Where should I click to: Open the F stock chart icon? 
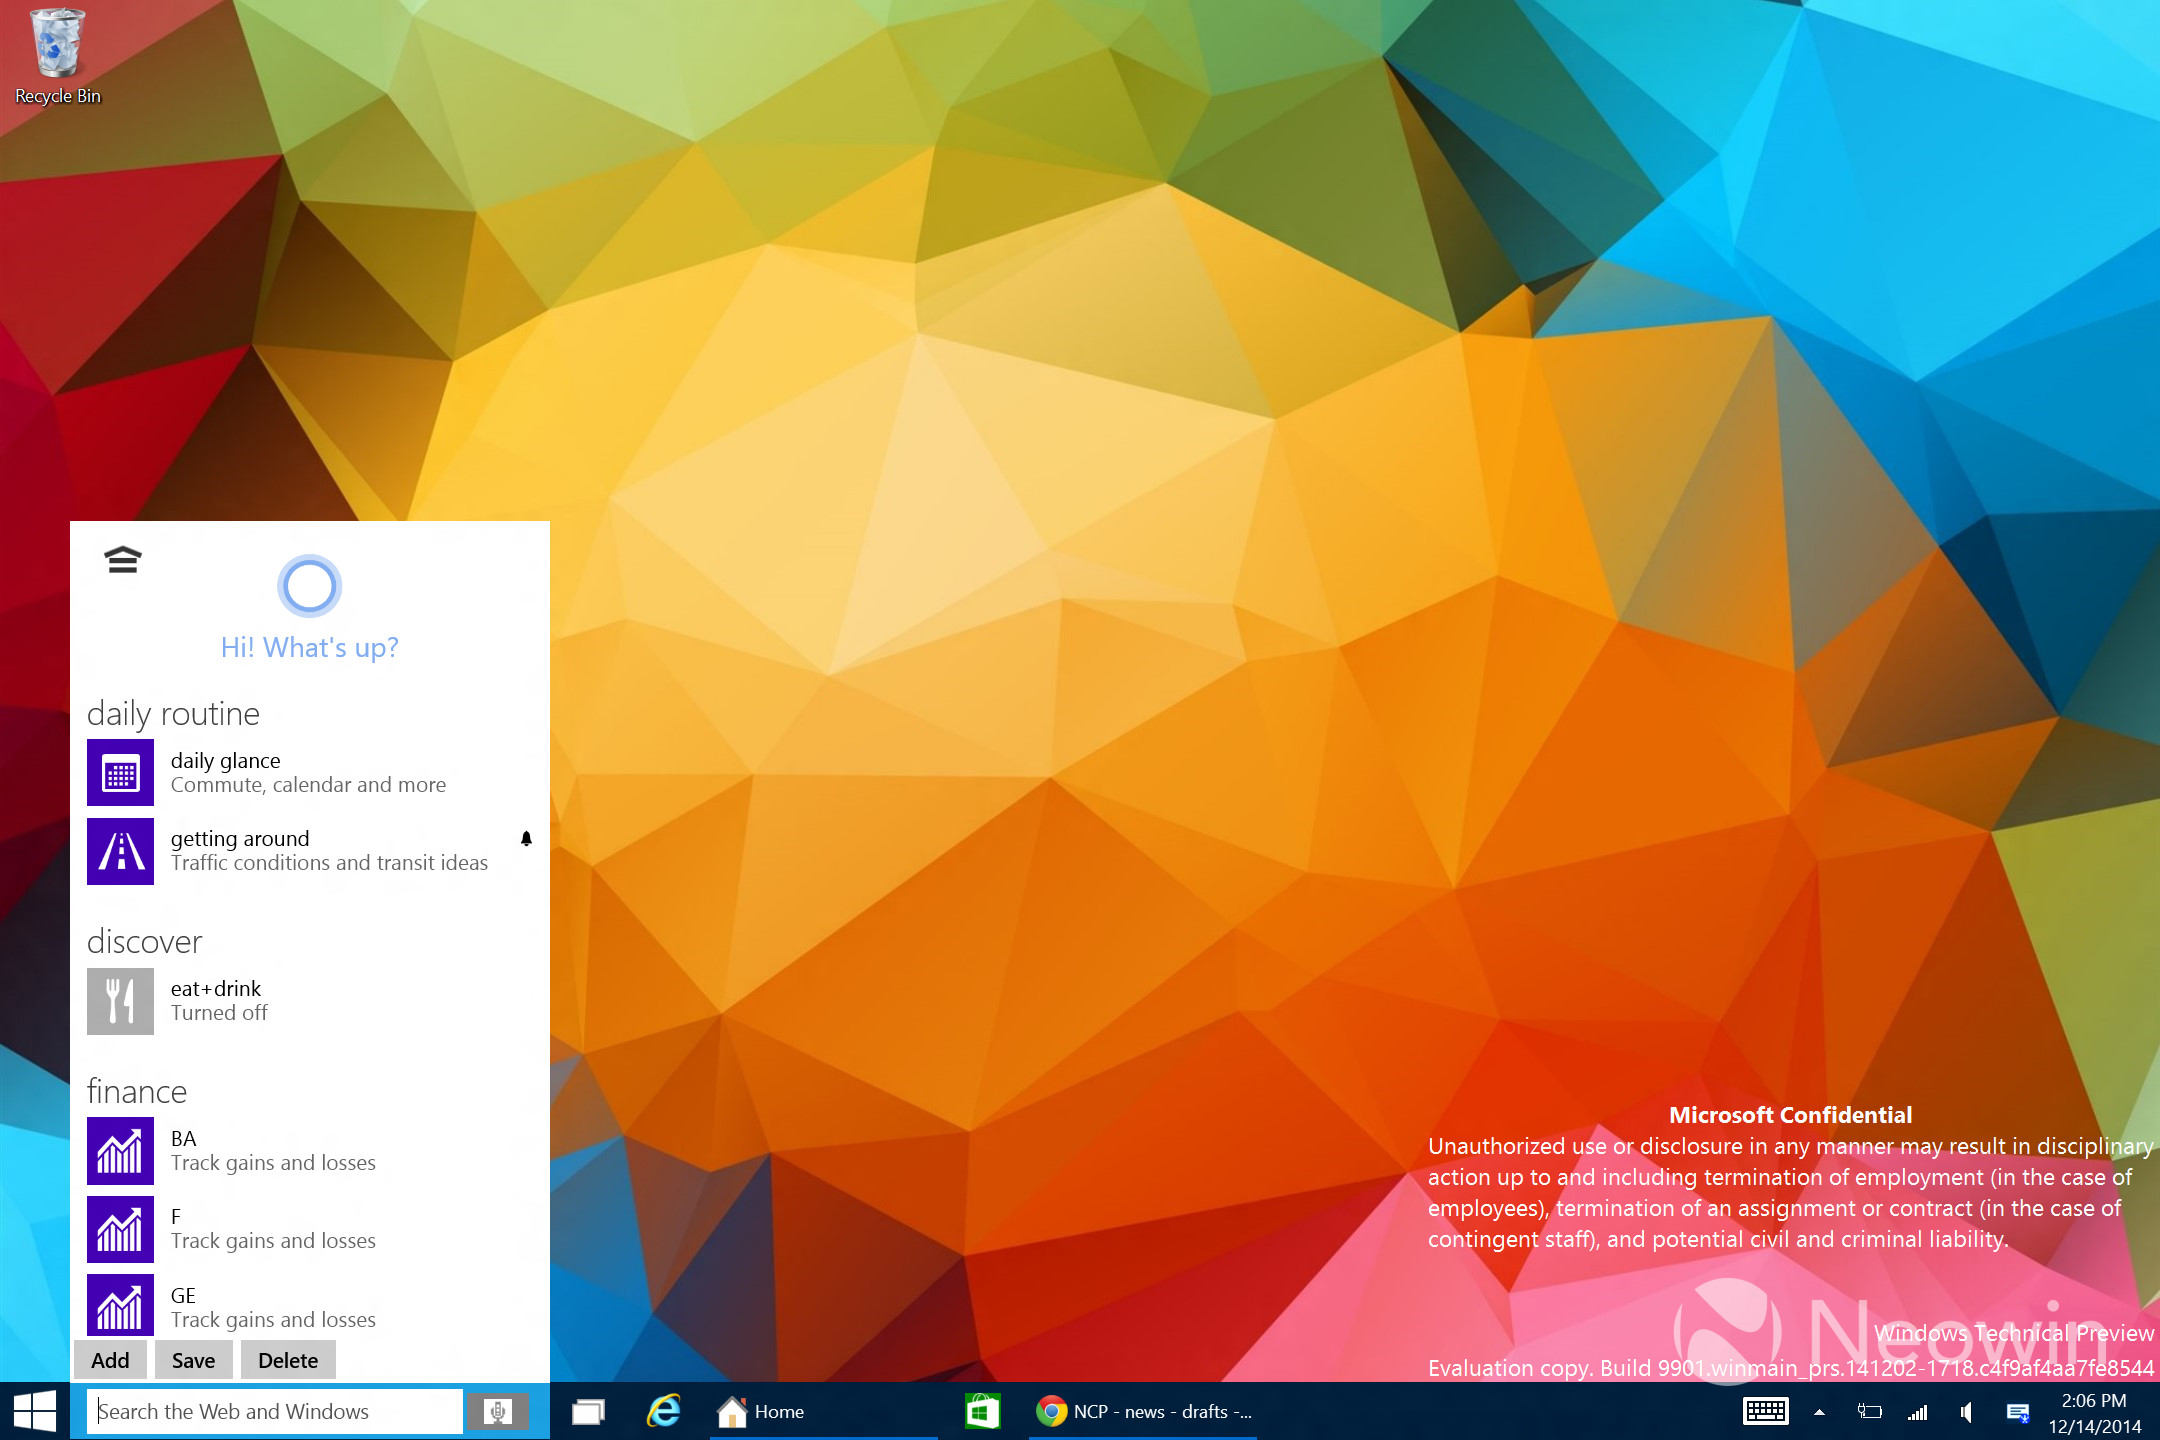point(120,1229)
